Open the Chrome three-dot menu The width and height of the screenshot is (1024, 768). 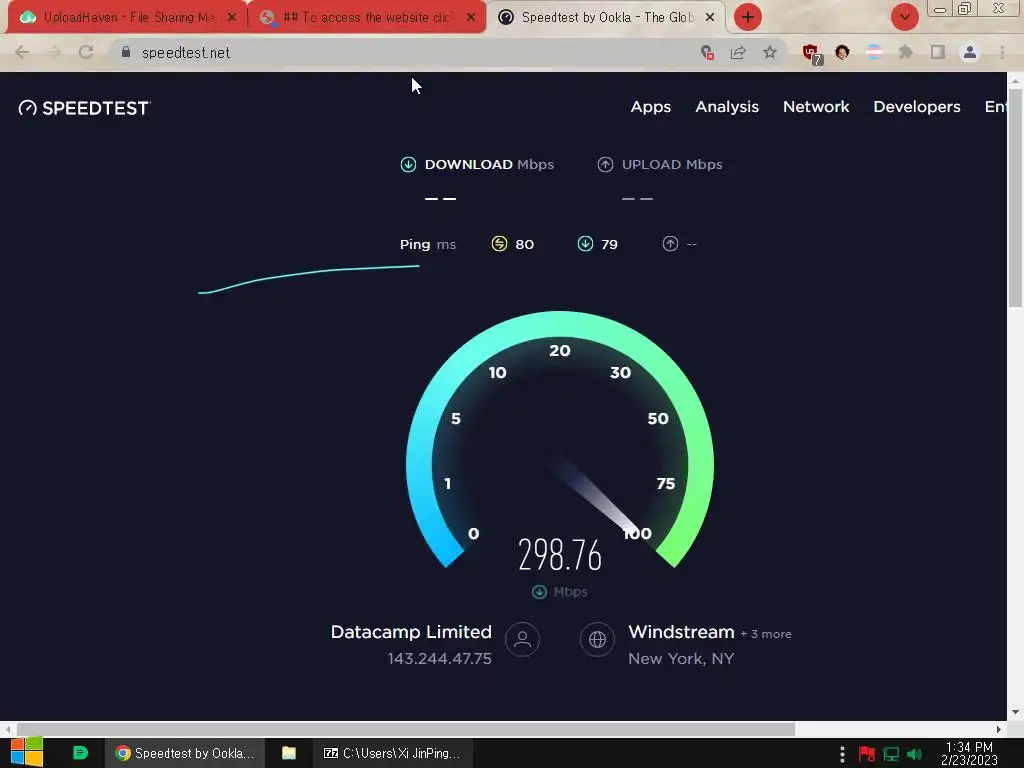(1002, 52)
